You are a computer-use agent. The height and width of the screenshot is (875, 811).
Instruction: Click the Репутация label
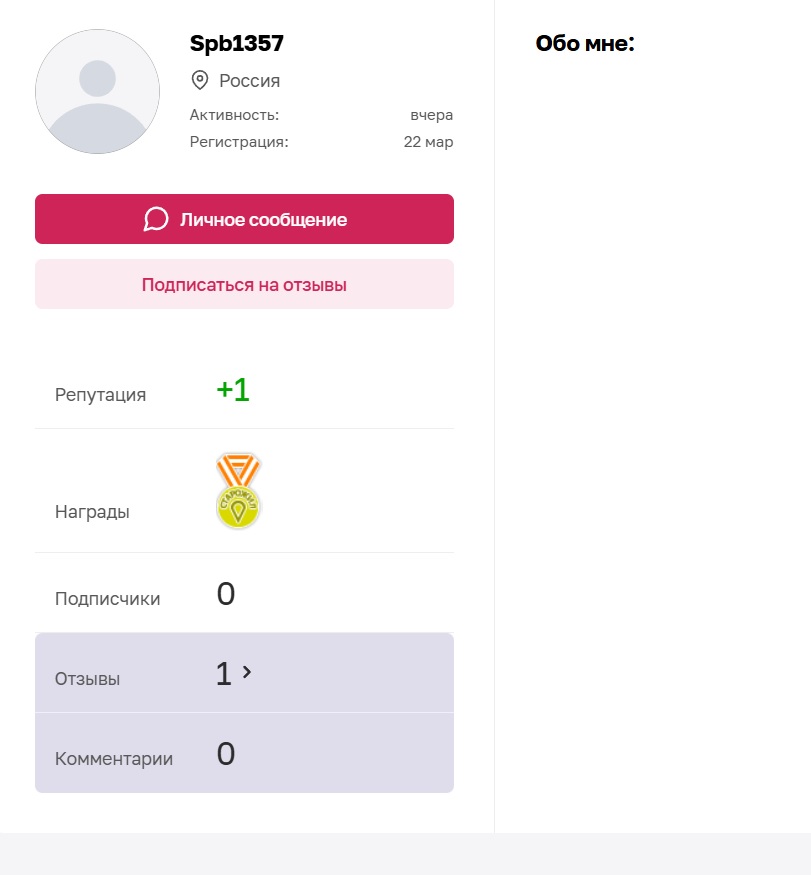tap(100, 395)
